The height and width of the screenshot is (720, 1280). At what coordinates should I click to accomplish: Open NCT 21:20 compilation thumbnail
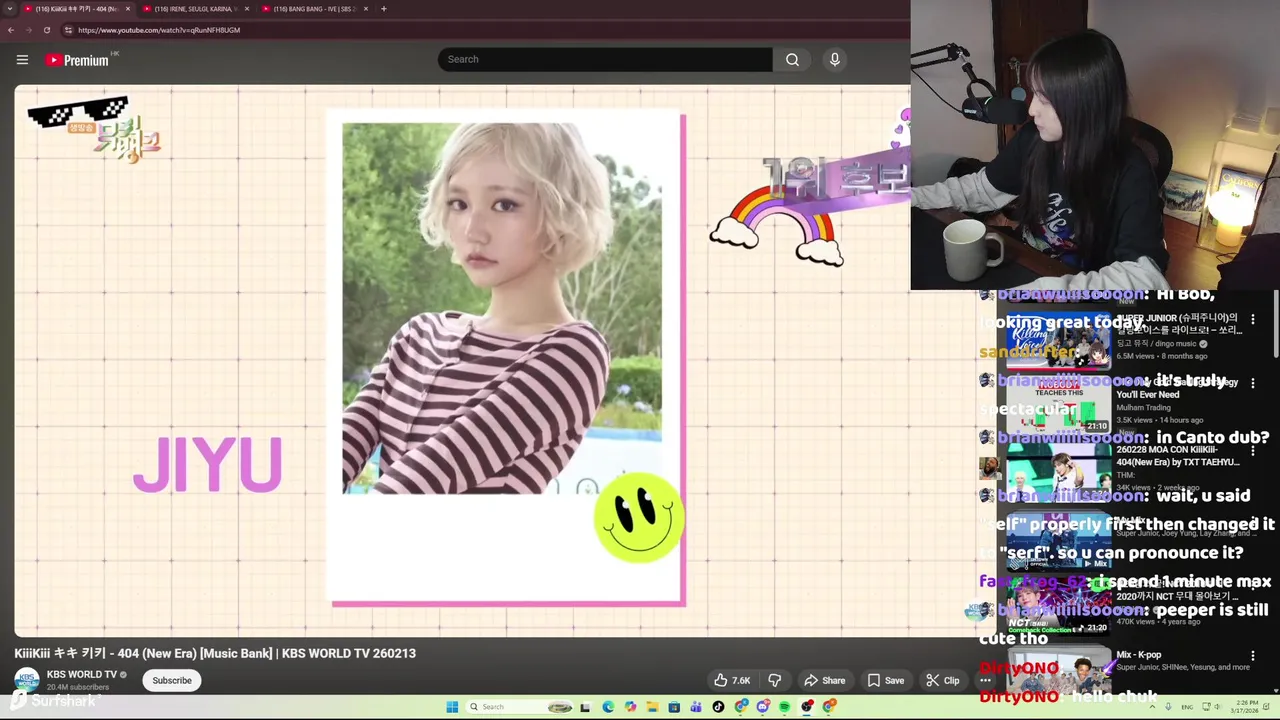[1058, 605]
